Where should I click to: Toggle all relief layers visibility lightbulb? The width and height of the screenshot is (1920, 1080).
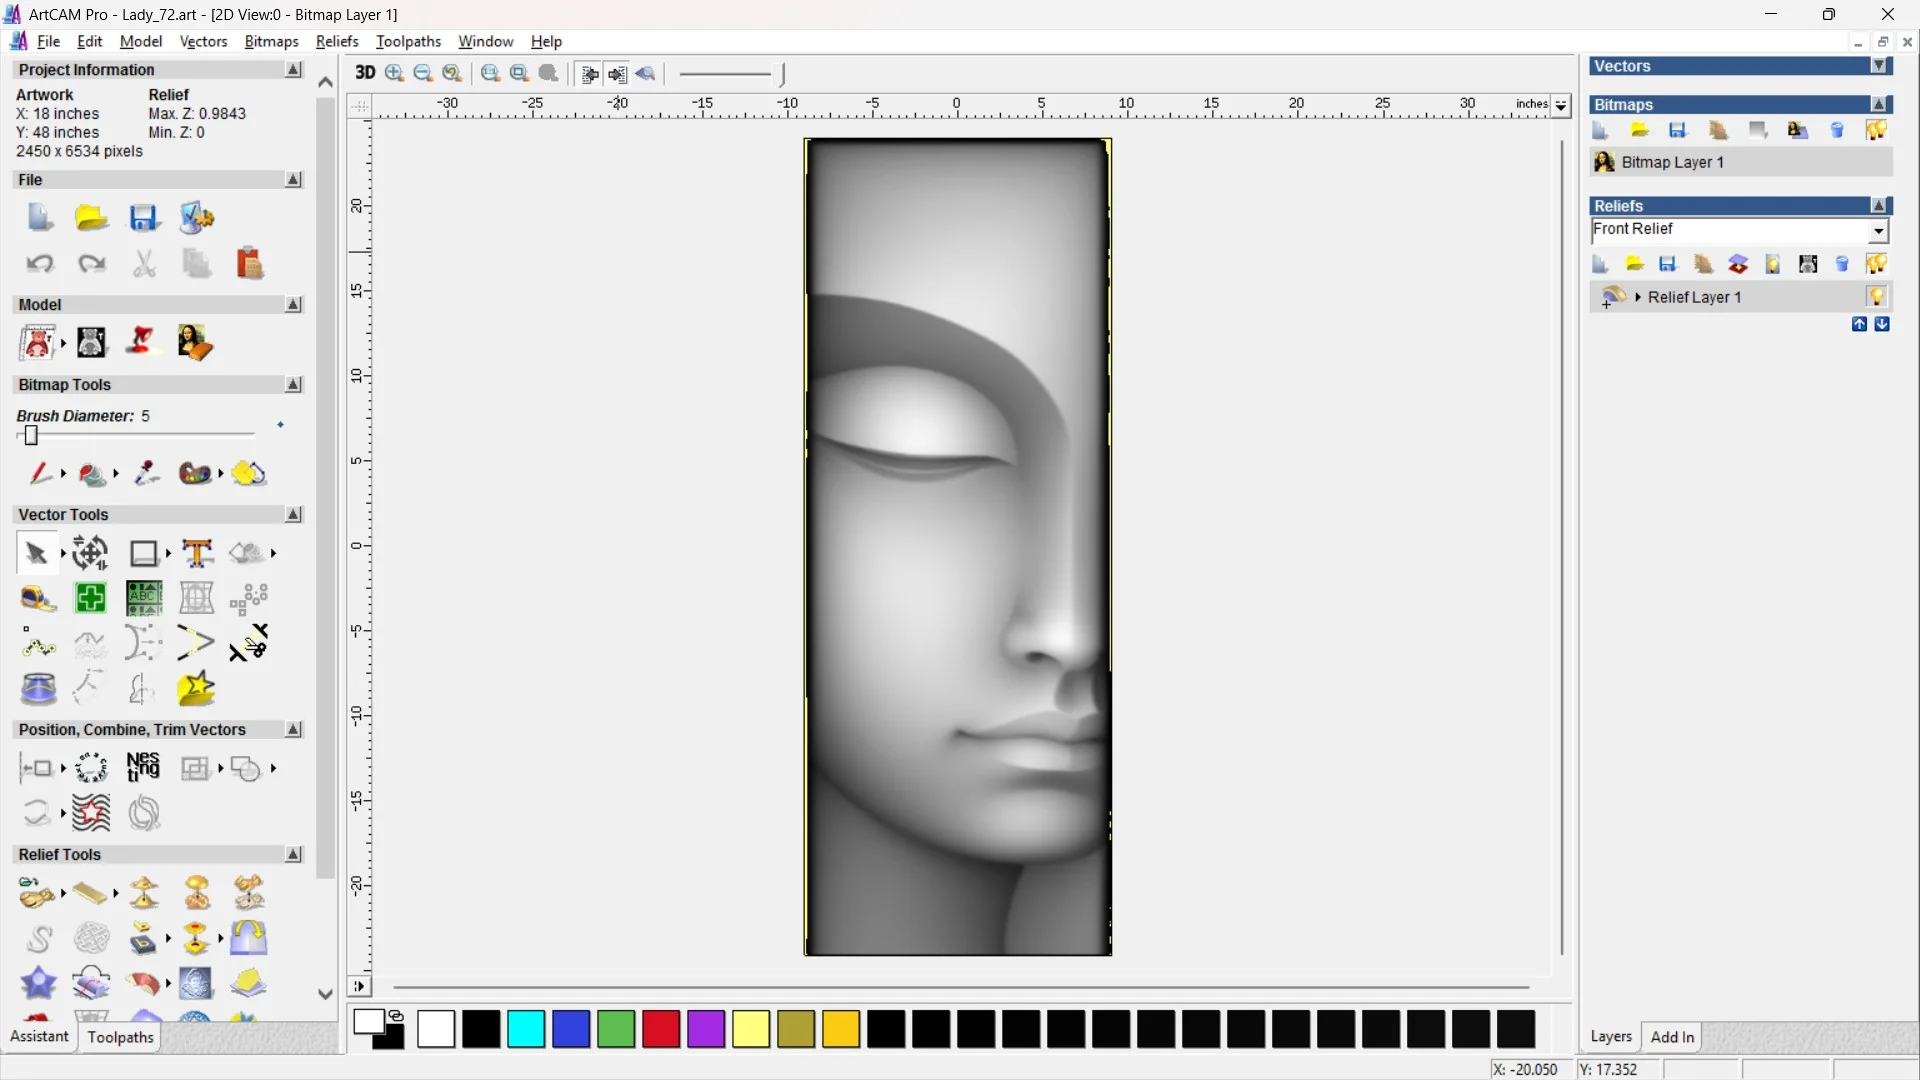point(1876,264)
